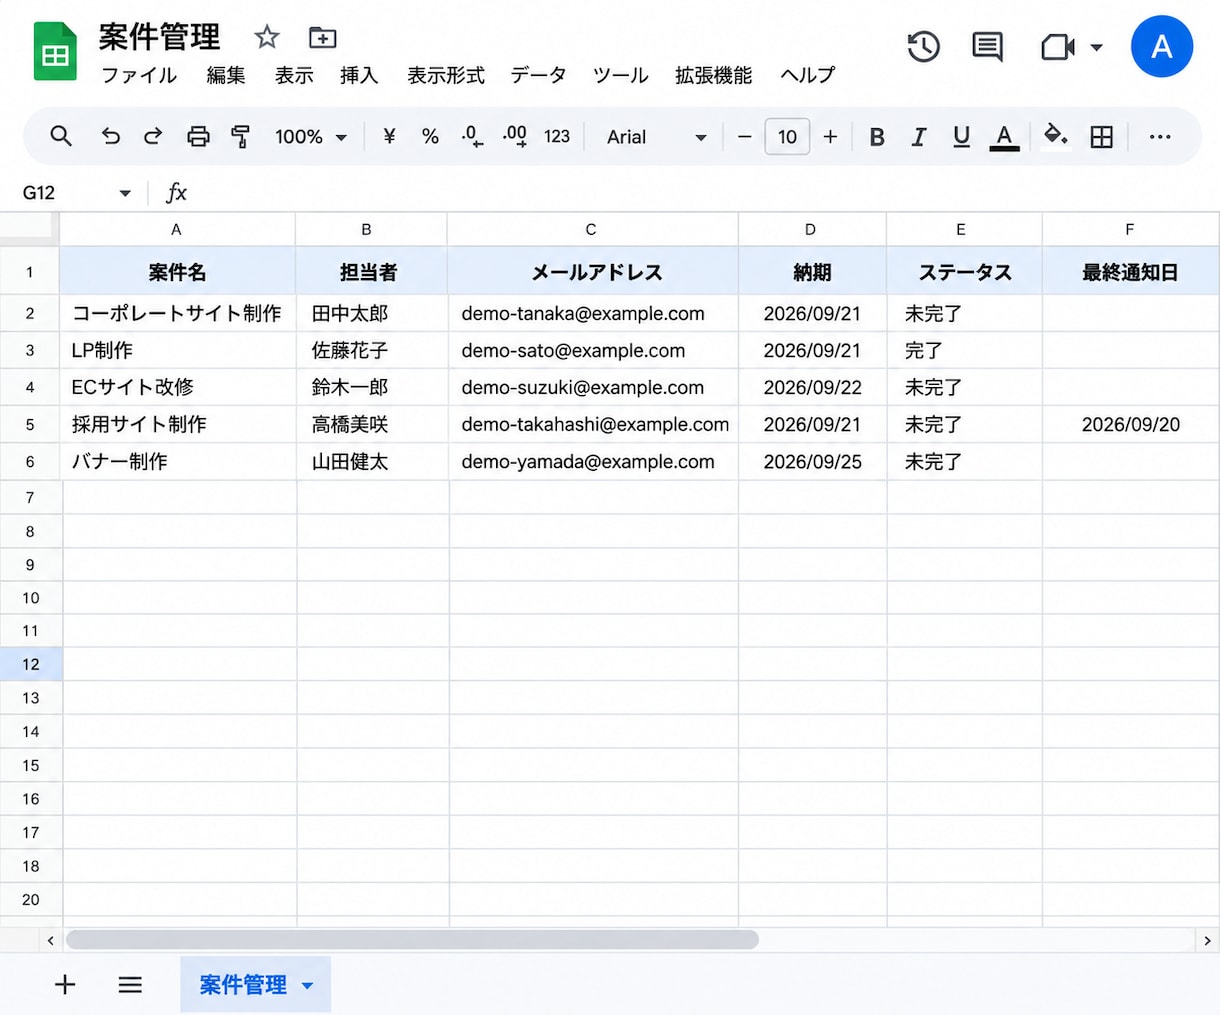The image size is (1220, 1015).
Task: Open the zoom 100% dropdown
Action: (x=311, y=136)
